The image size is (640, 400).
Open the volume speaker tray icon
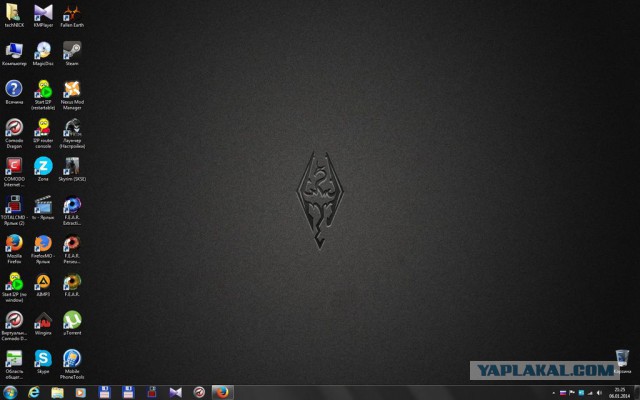(599, 393)
